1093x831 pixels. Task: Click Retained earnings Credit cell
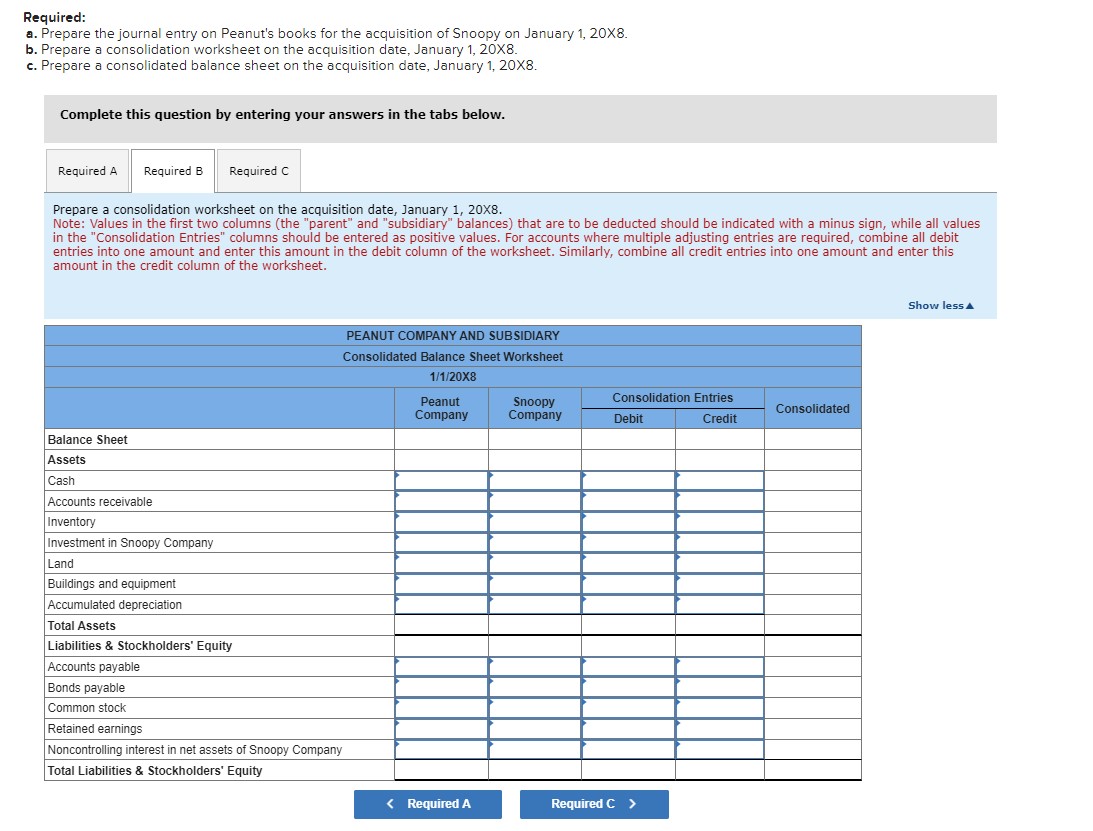(x=719, y=729)
